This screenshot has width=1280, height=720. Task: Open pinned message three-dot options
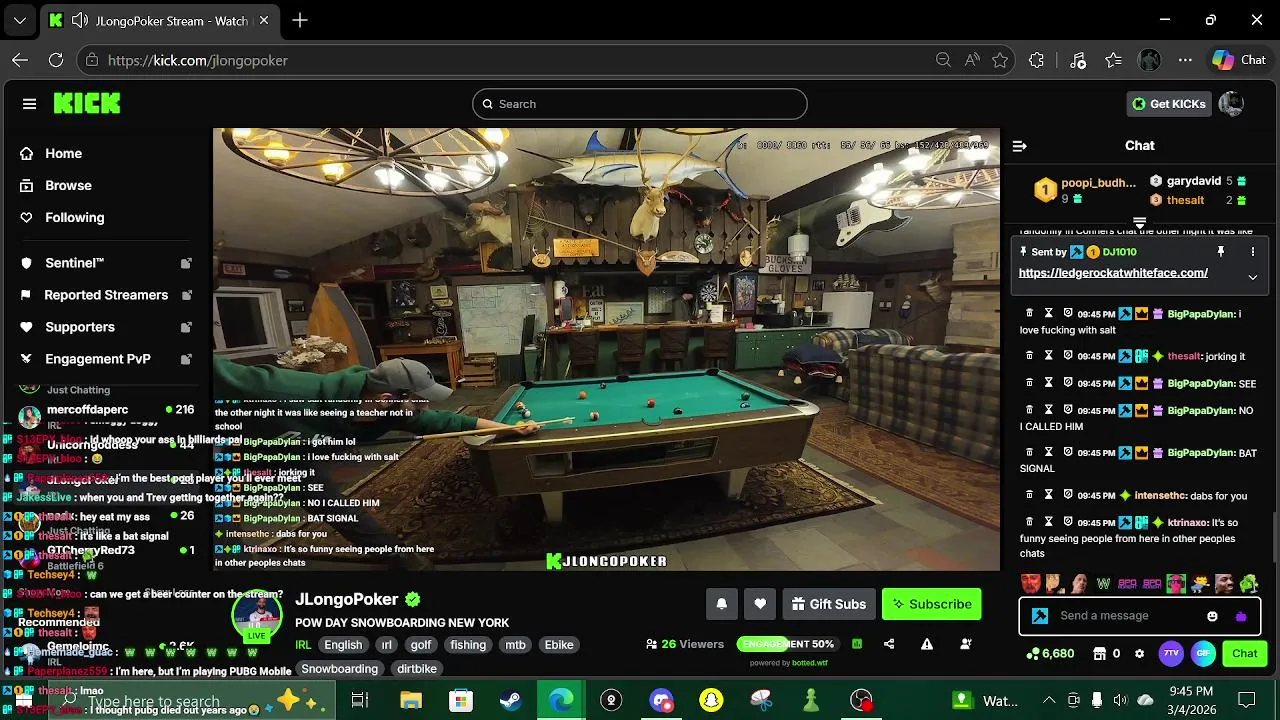[x=1252, y=252]
